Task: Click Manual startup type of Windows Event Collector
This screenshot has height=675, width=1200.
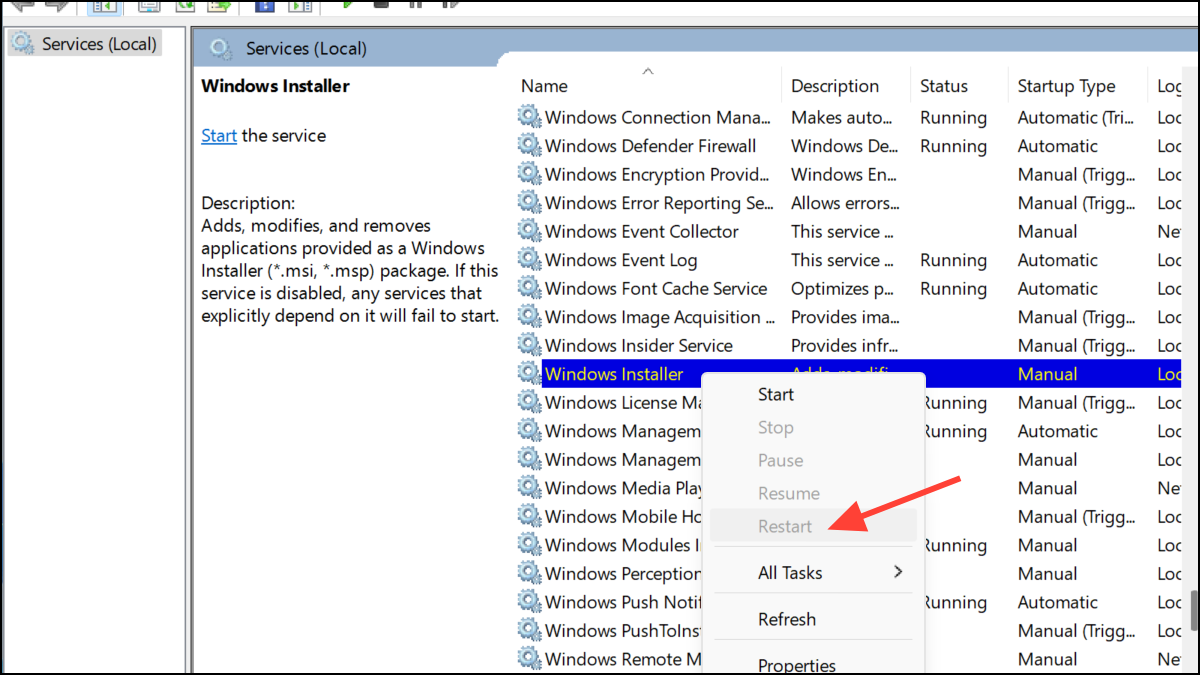Action: coord(1047,231)
